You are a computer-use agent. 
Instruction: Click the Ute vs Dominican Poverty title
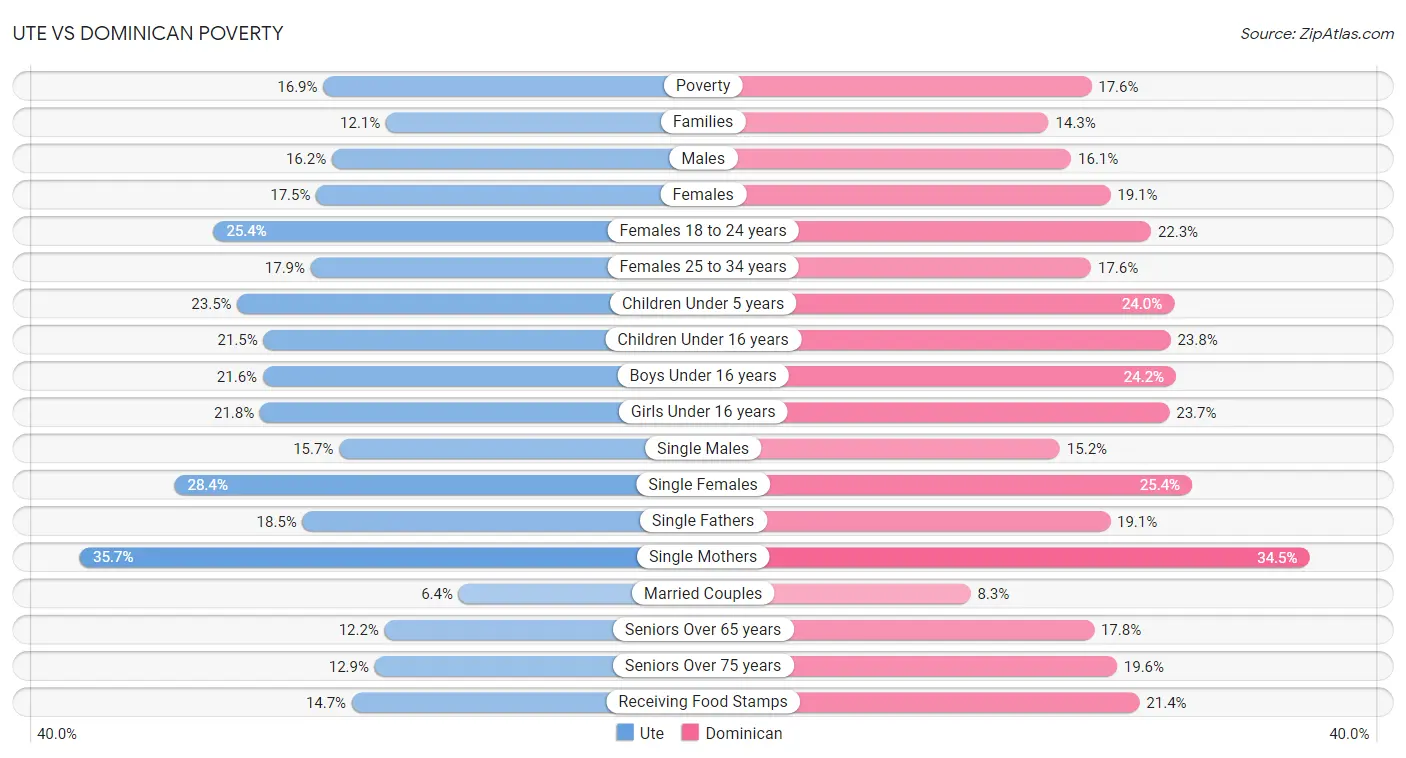point(148,33)
